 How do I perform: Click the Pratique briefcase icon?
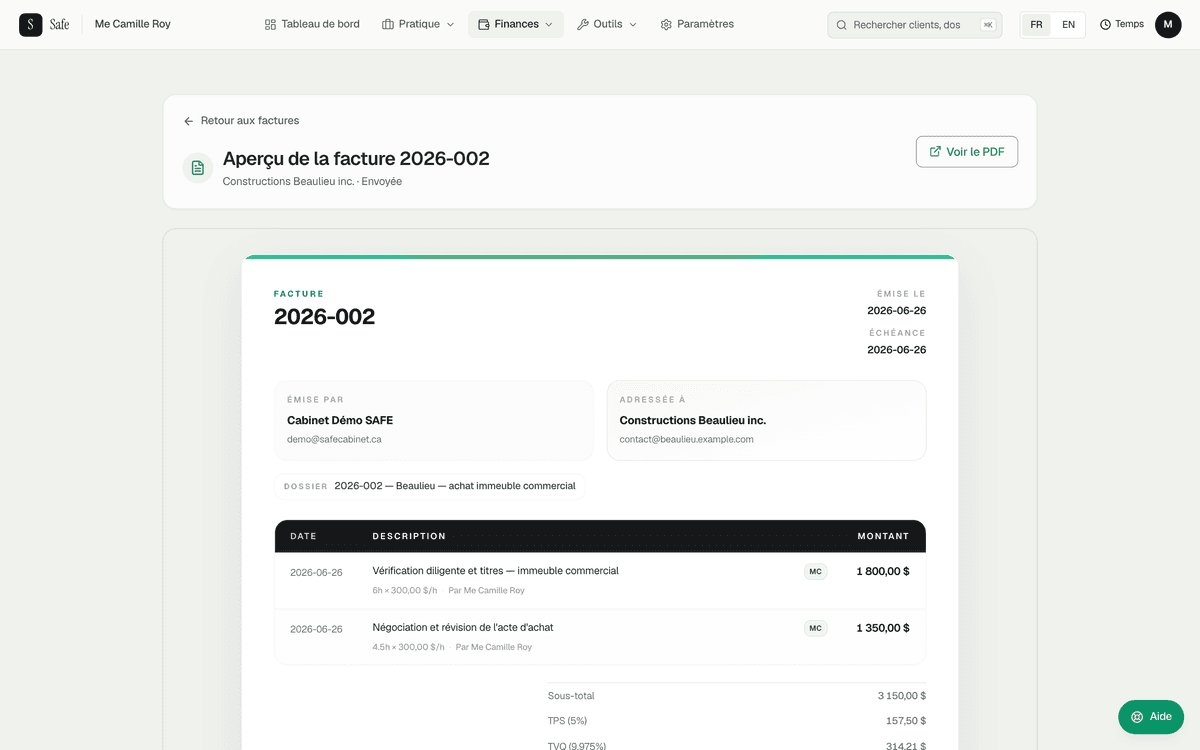[388, 25]
